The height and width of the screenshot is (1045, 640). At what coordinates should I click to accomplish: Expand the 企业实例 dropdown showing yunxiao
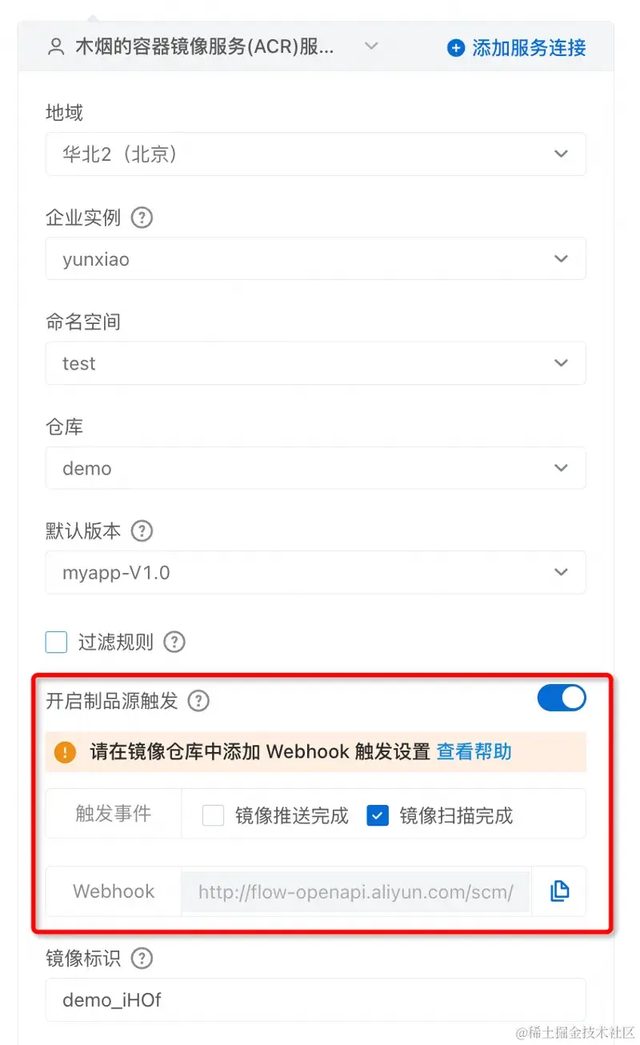315,259
